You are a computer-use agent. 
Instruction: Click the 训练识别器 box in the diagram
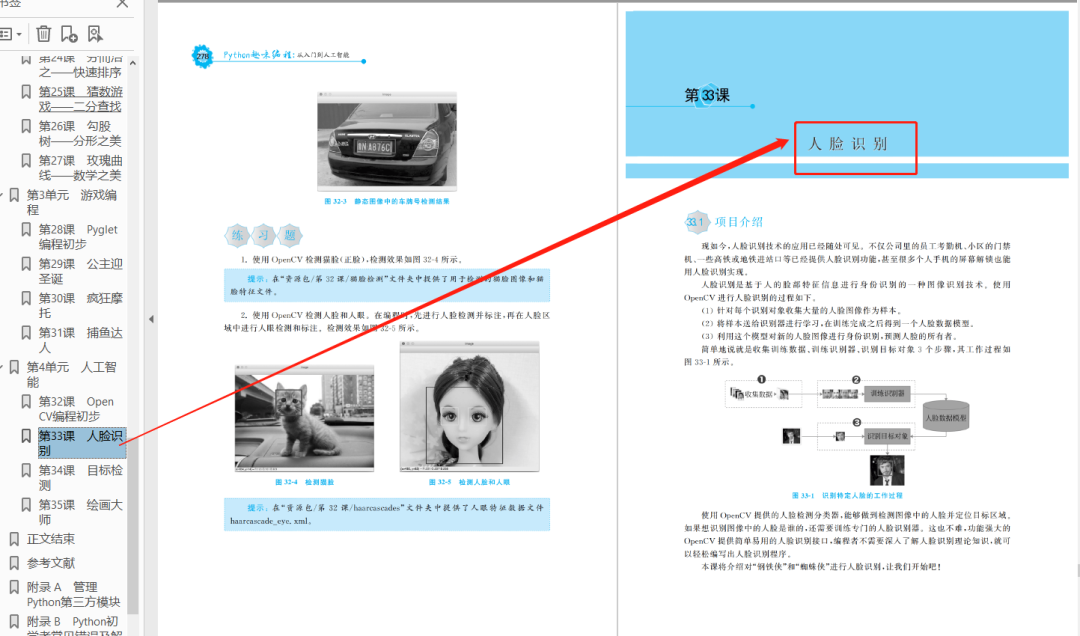coord(887,393)
